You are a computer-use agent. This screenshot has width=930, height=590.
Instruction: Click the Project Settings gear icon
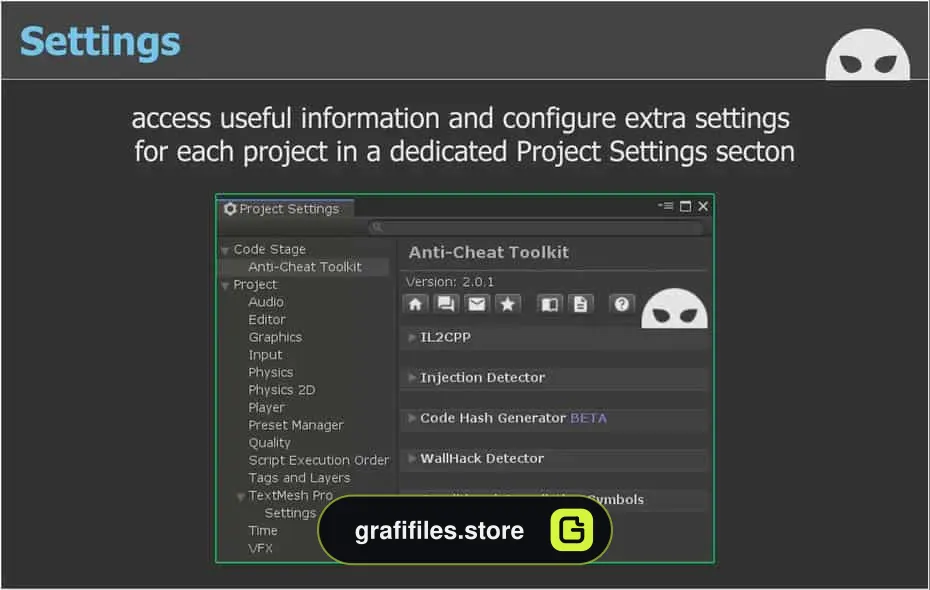tap(230, 209)
